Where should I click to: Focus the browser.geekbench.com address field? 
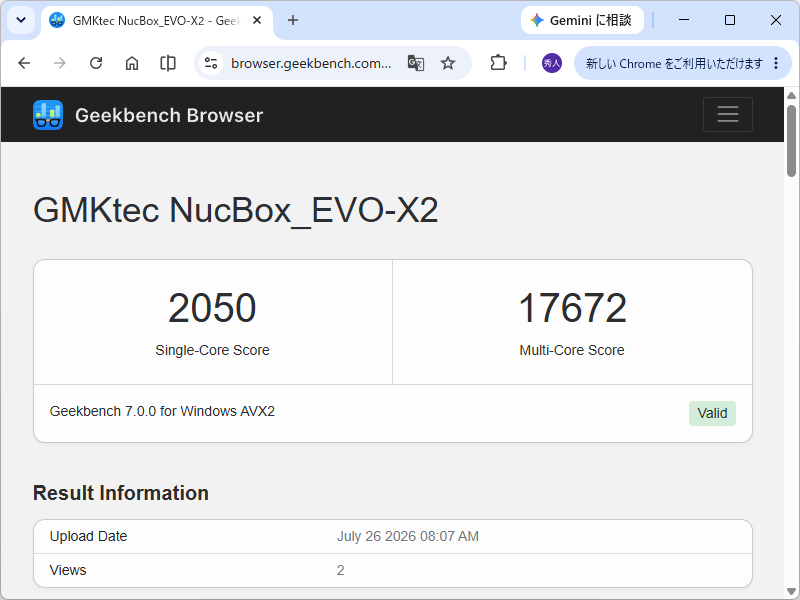point(311,63)
